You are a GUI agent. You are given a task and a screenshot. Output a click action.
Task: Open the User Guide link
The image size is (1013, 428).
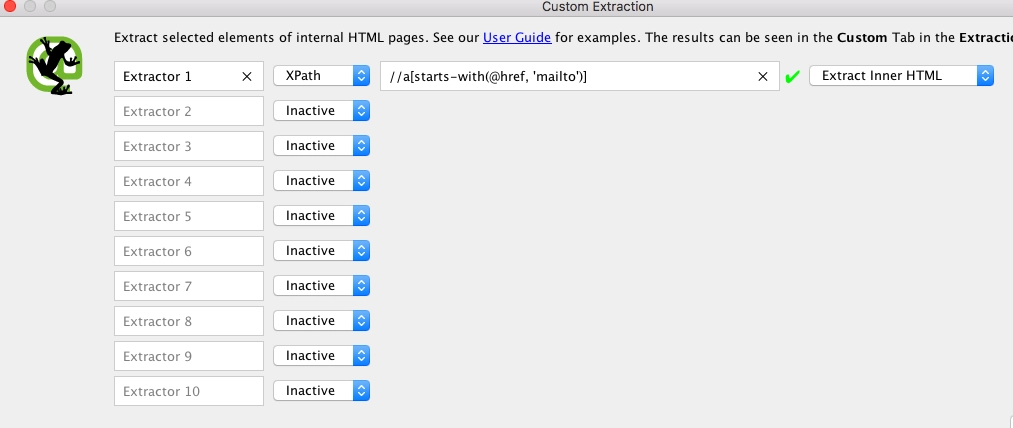click(517, 37)
